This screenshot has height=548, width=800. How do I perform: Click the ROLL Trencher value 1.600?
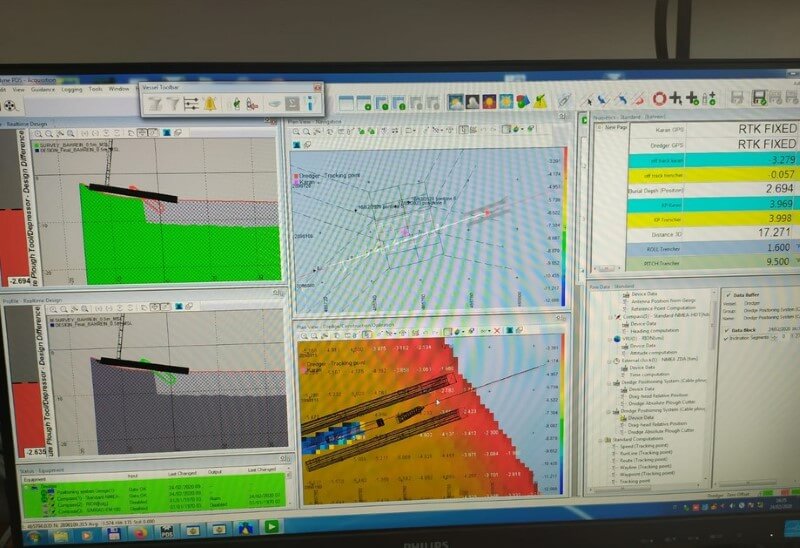[778, 247]
